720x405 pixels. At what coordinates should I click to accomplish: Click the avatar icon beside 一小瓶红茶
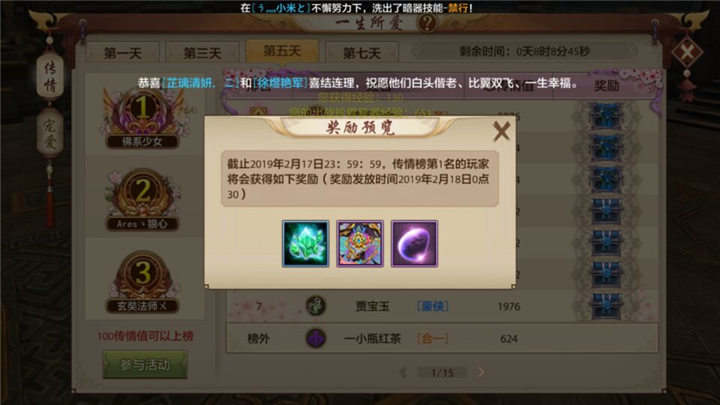(x=316, y=338)
